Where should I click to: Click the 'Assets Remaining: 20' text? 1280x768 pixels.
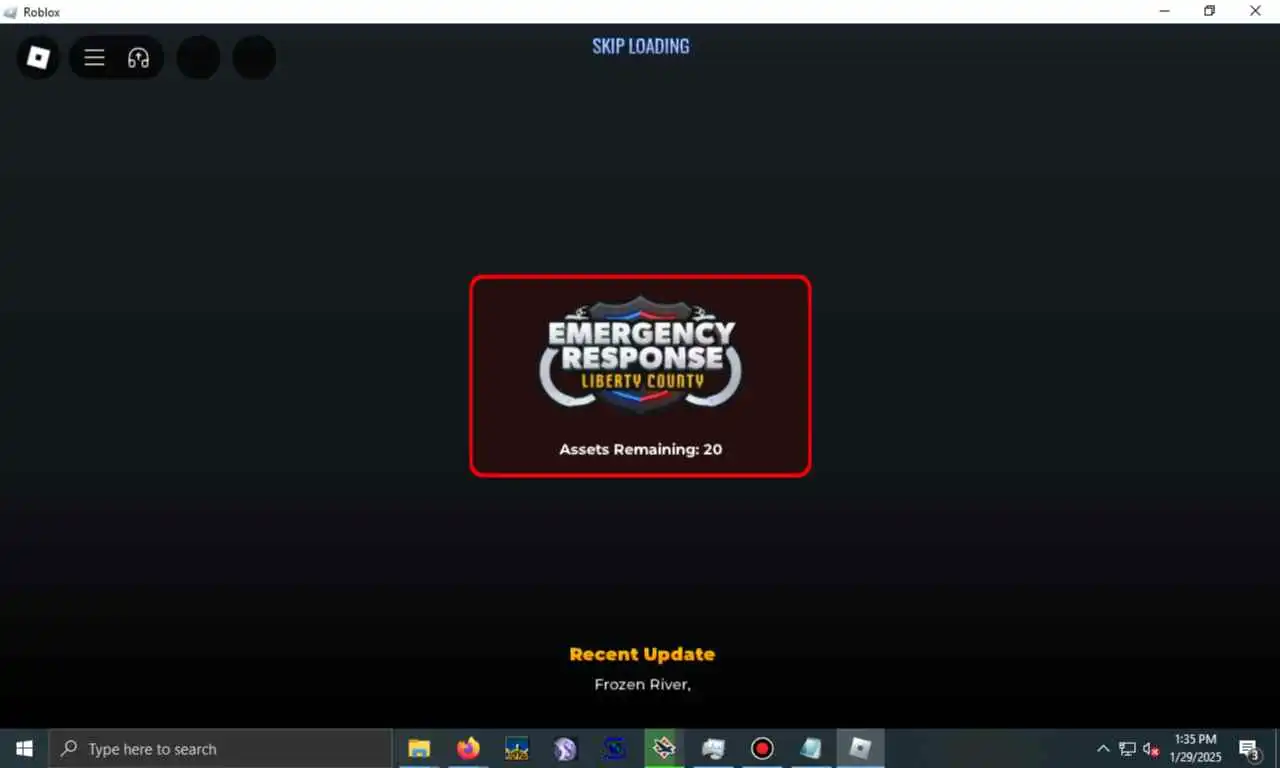coord(640,449)
